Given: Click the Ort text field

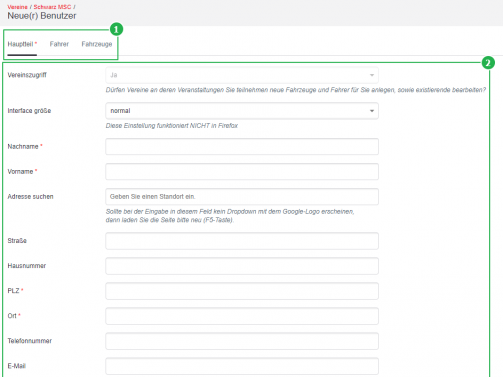Looking at the screenshot, I should point(242,316).
